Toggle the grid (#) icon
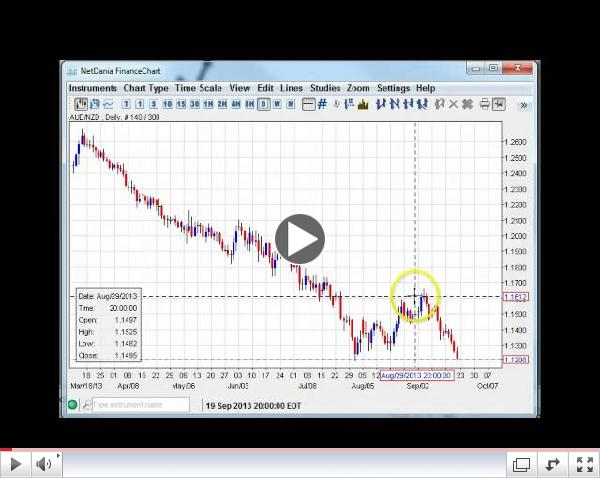This screenshot has width=600, height=478. (322, 104)
